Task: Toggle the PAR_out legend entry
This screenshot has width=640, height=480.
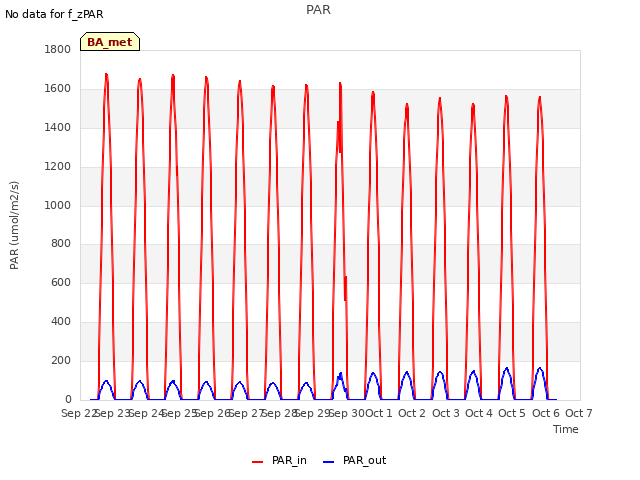Action: click(354, 460)
